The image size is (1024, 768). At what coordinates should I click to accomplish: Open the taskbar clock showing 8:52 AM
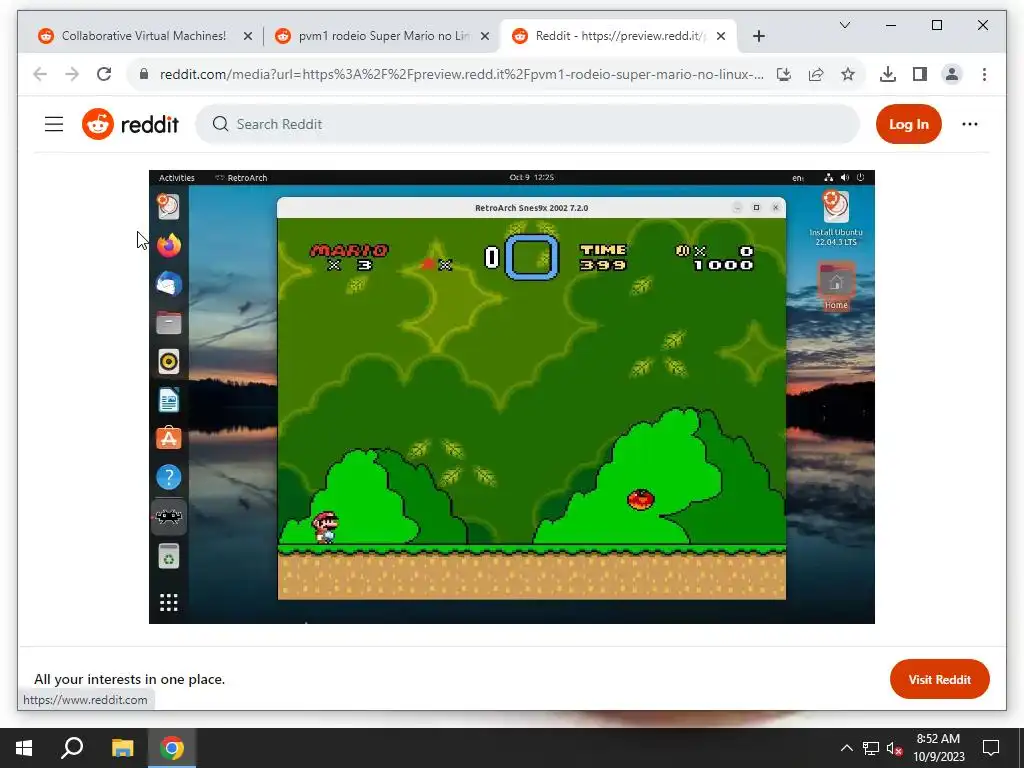tap(938, 748)
